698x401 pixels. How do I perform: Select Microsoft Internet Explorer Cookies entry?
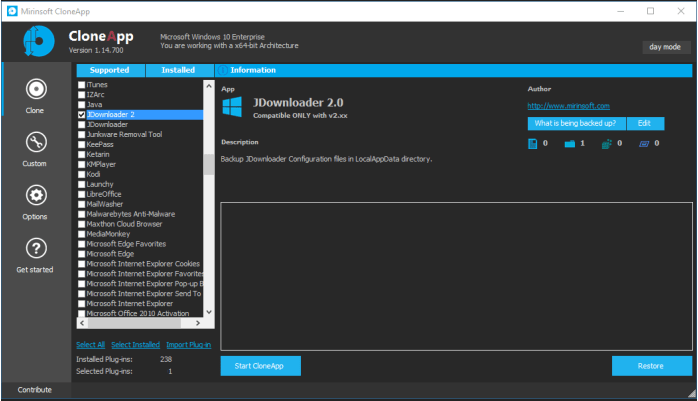click(143, 264)
